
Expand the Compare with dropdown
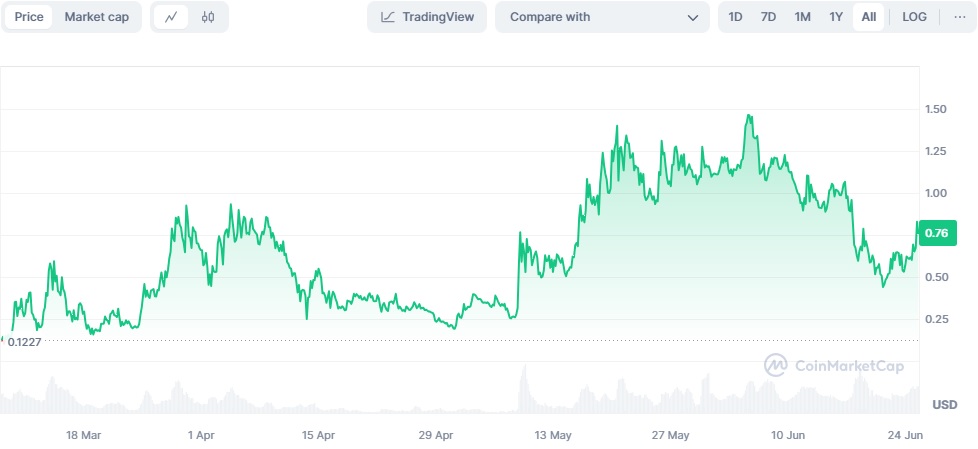pos(603,17)
